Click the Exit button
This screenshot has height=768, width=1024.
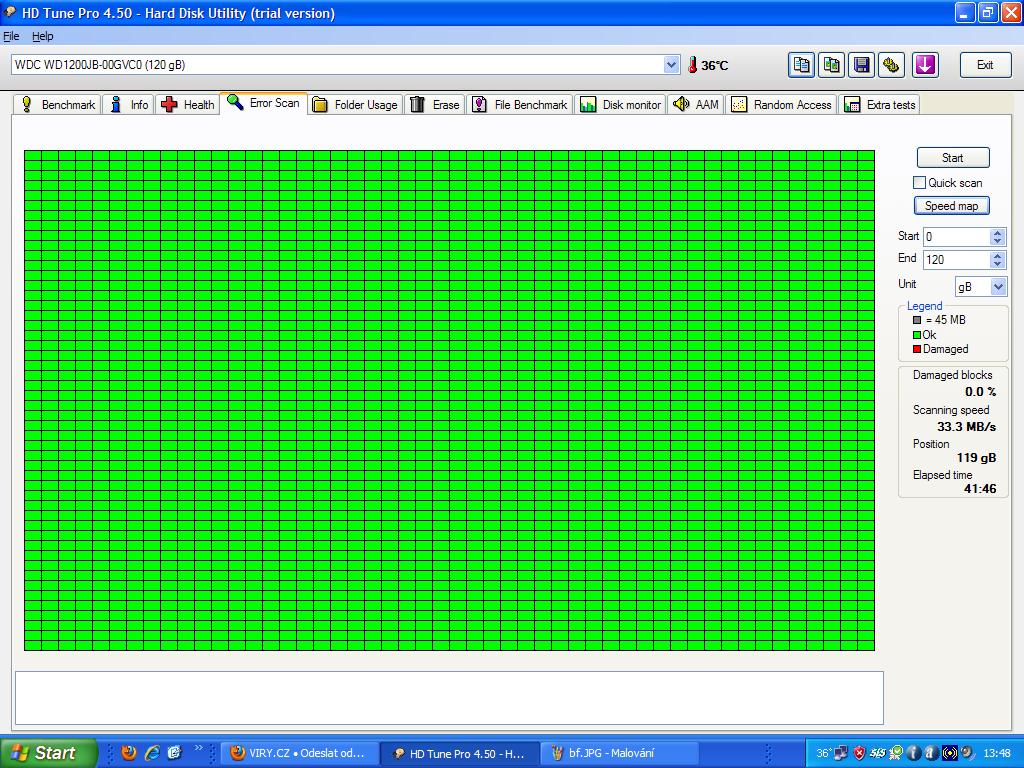[985, 65]
